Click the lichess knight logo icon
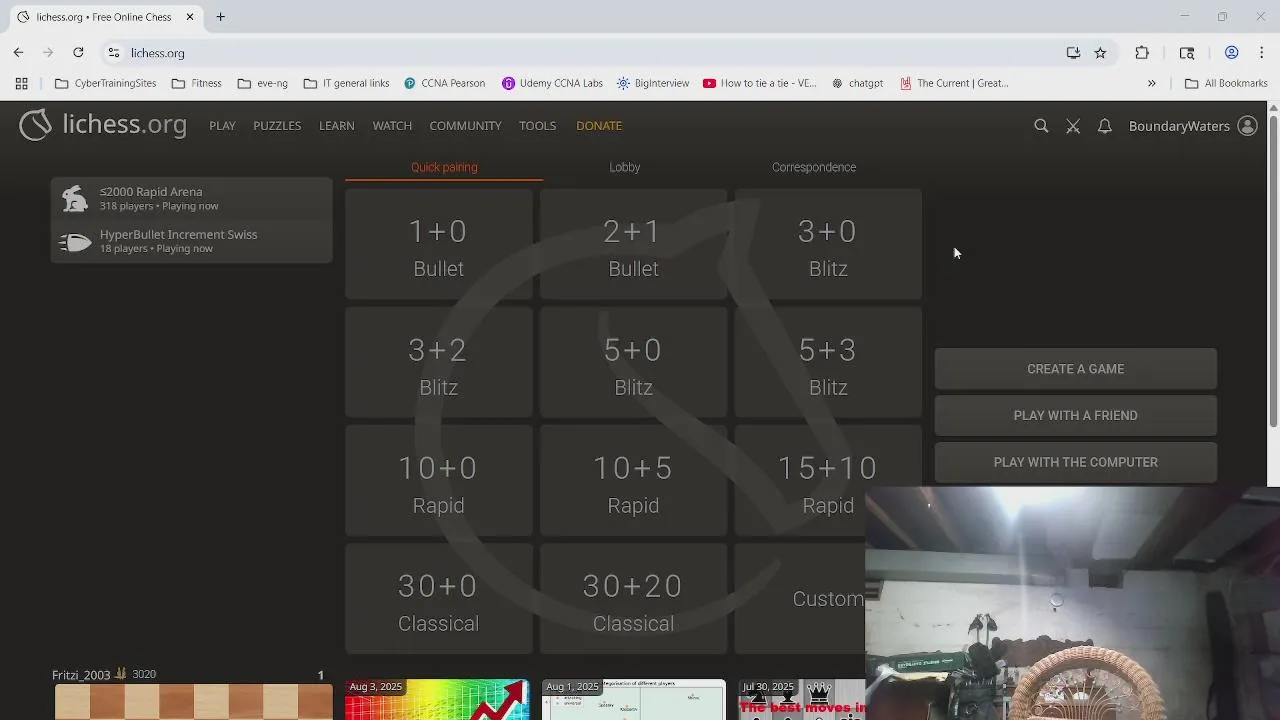This screenshot has height=720, width=1280. [35, 125]
